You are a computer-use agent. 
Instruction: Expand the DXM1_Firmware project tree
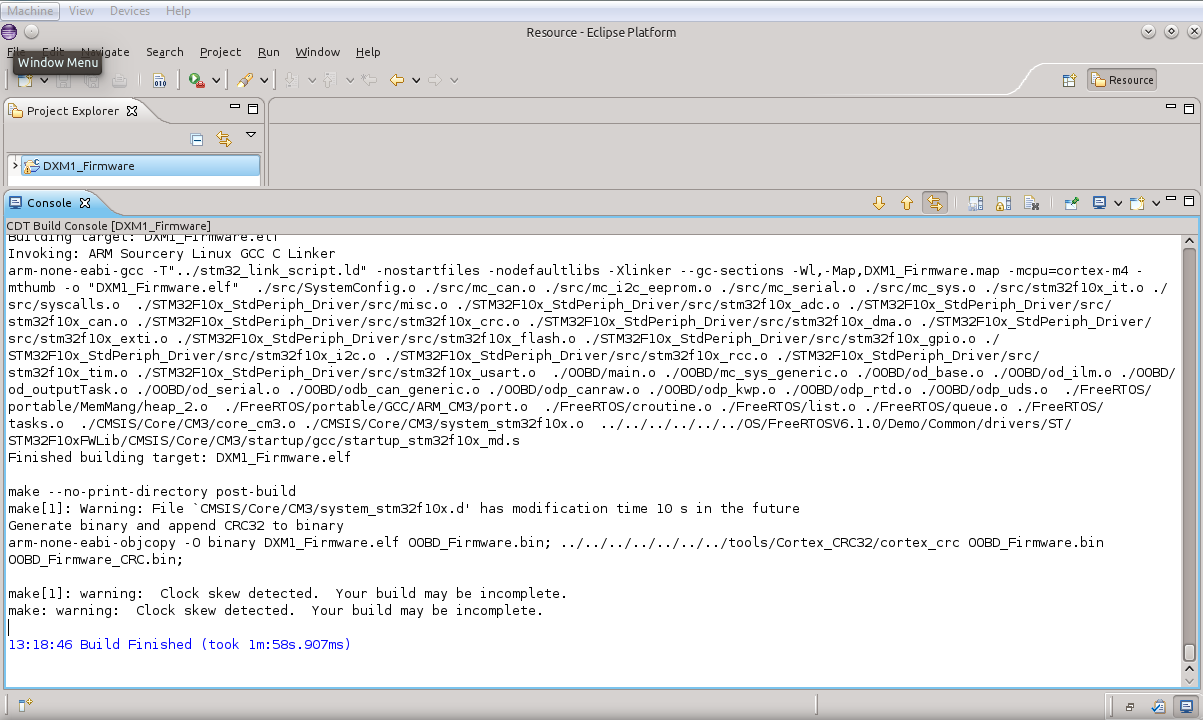tap(15, 166)
